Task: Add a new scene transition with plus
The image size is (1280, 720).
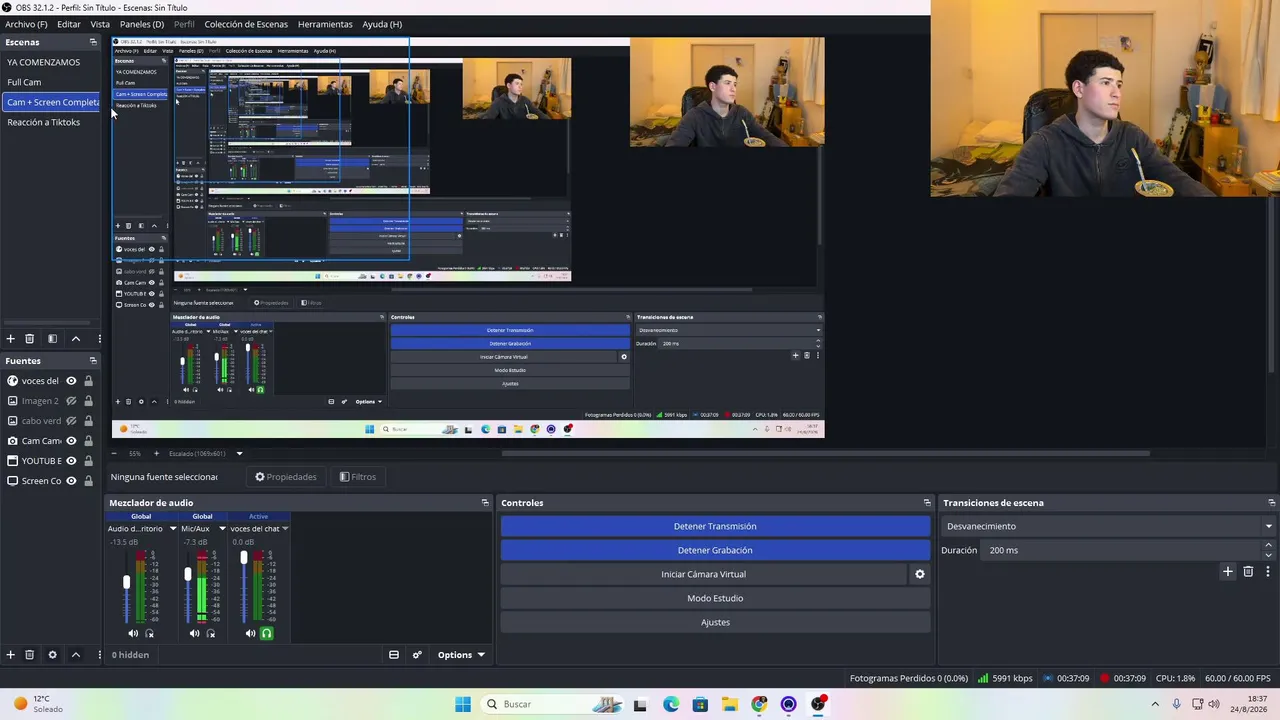Action: [1228, 572]
